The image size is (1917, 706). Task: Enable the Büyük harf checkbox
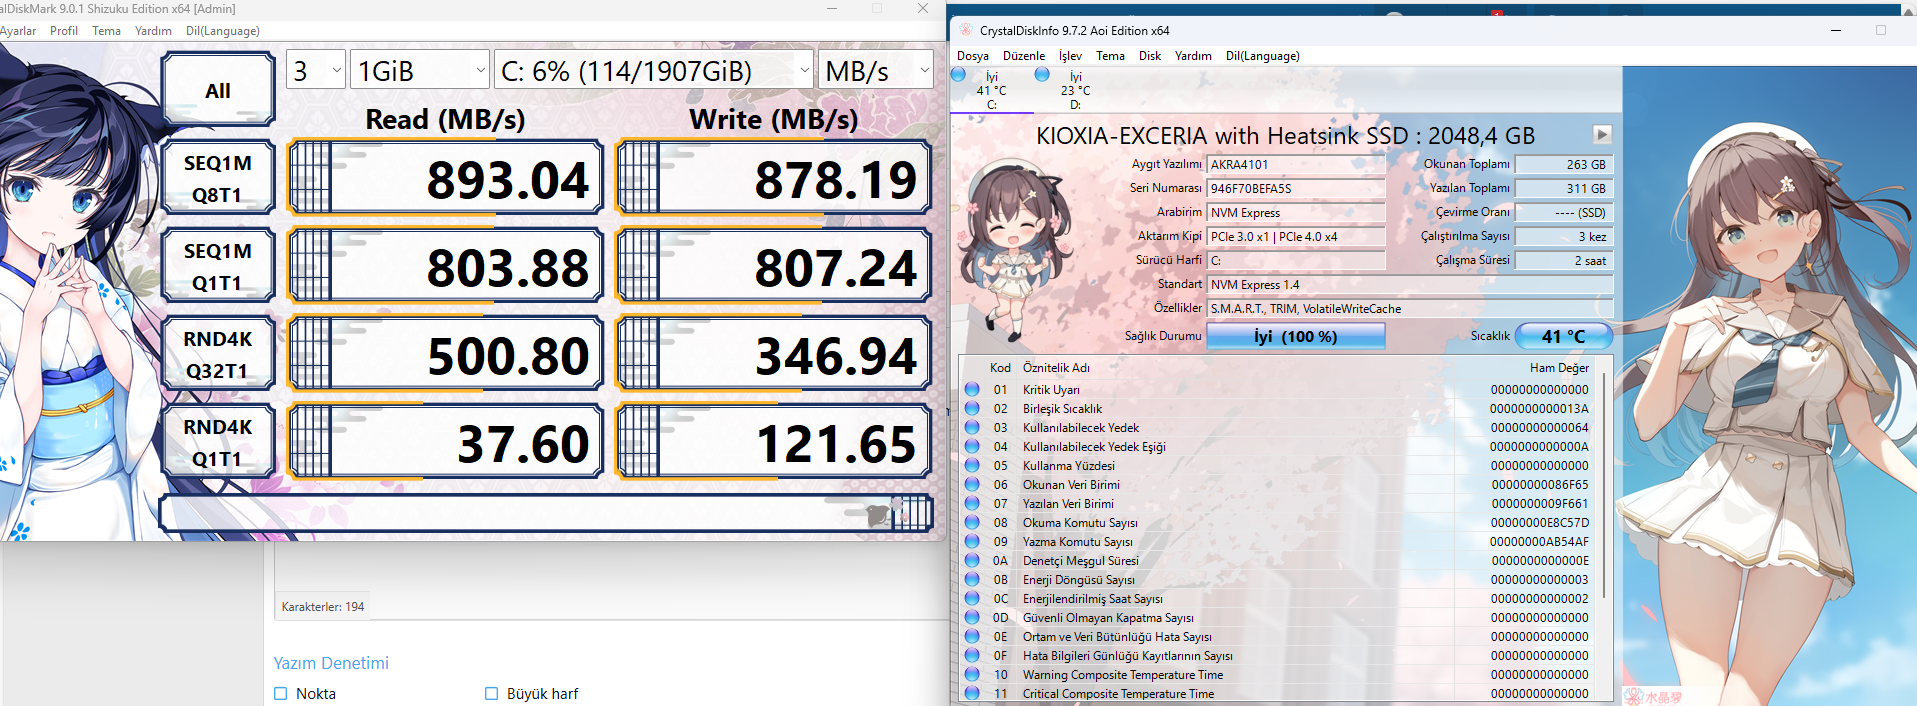click(491, 693)
